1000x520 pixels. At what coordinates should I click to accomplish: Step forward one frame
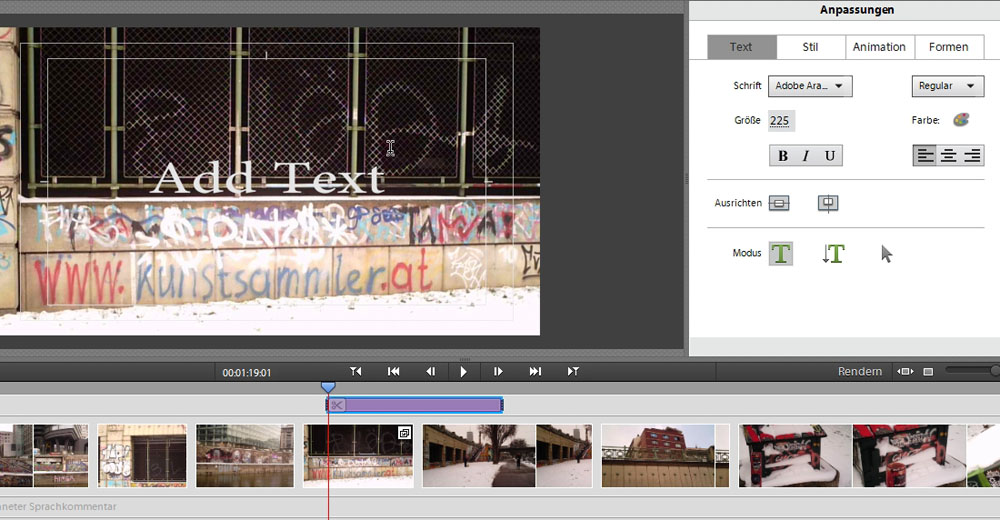tap(498, 371)
